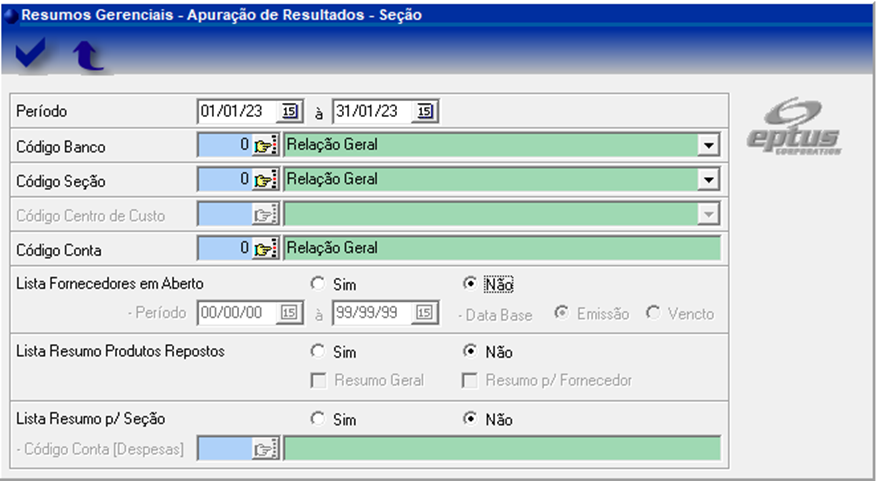Click the Código Conta number field
Screen dimensions: 886x481
tap(224, 249)
